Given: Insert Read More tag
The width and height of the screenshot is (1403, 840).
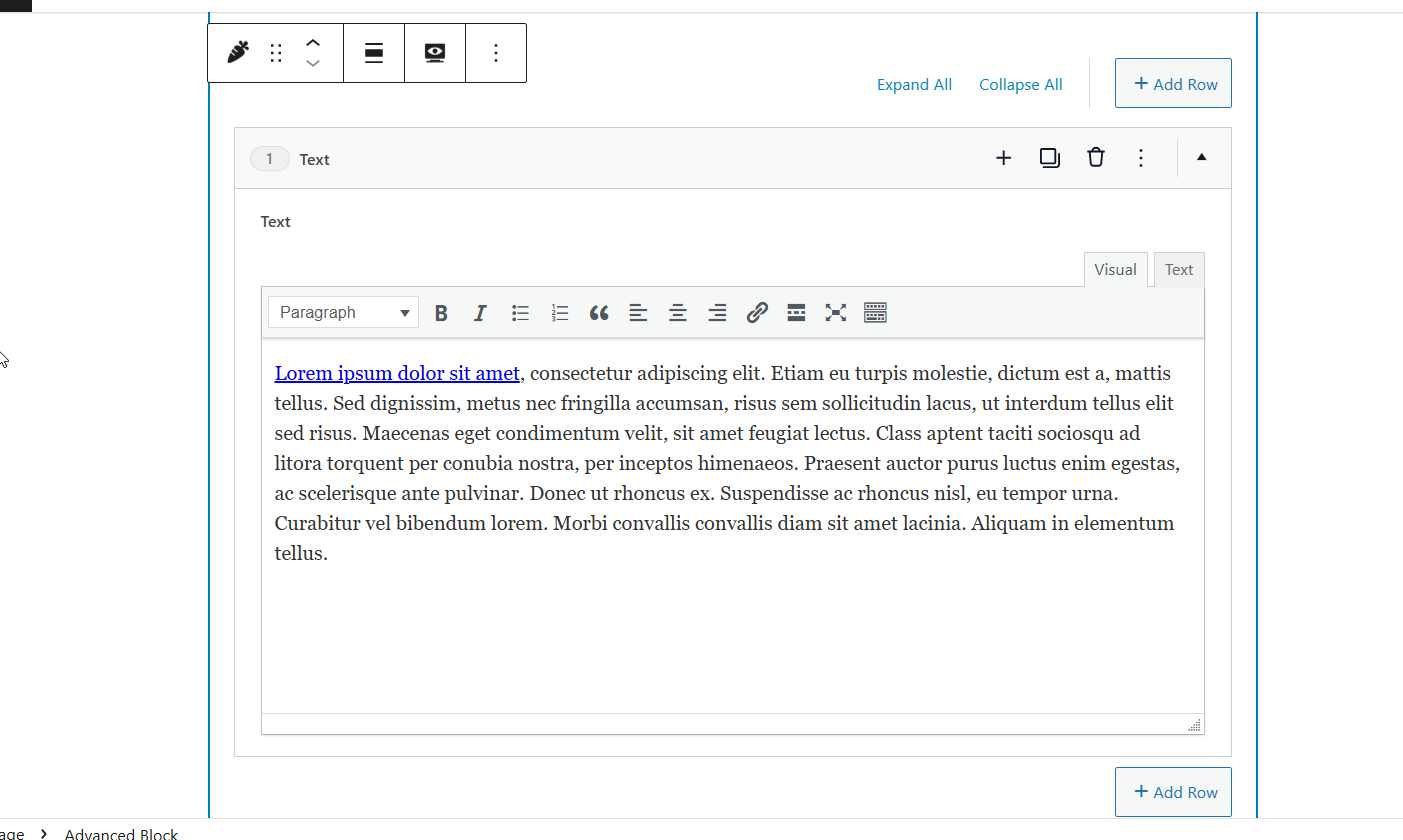Looking at the screenshot, I should coord(796,313).
